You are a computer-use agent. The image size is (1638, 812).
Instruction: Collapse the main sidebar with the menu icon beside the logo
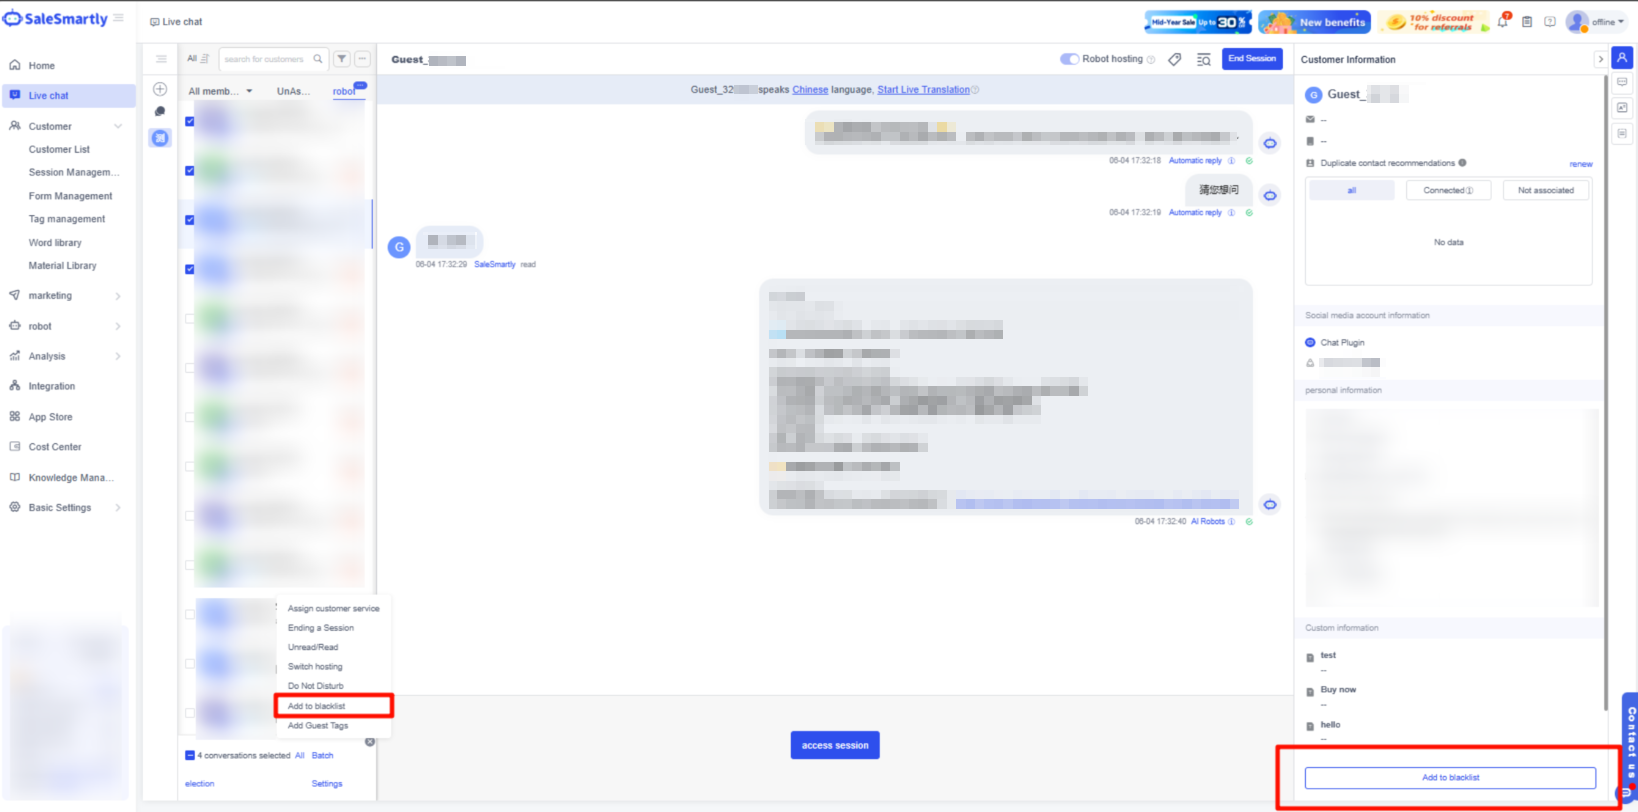(x=119, y=18)
